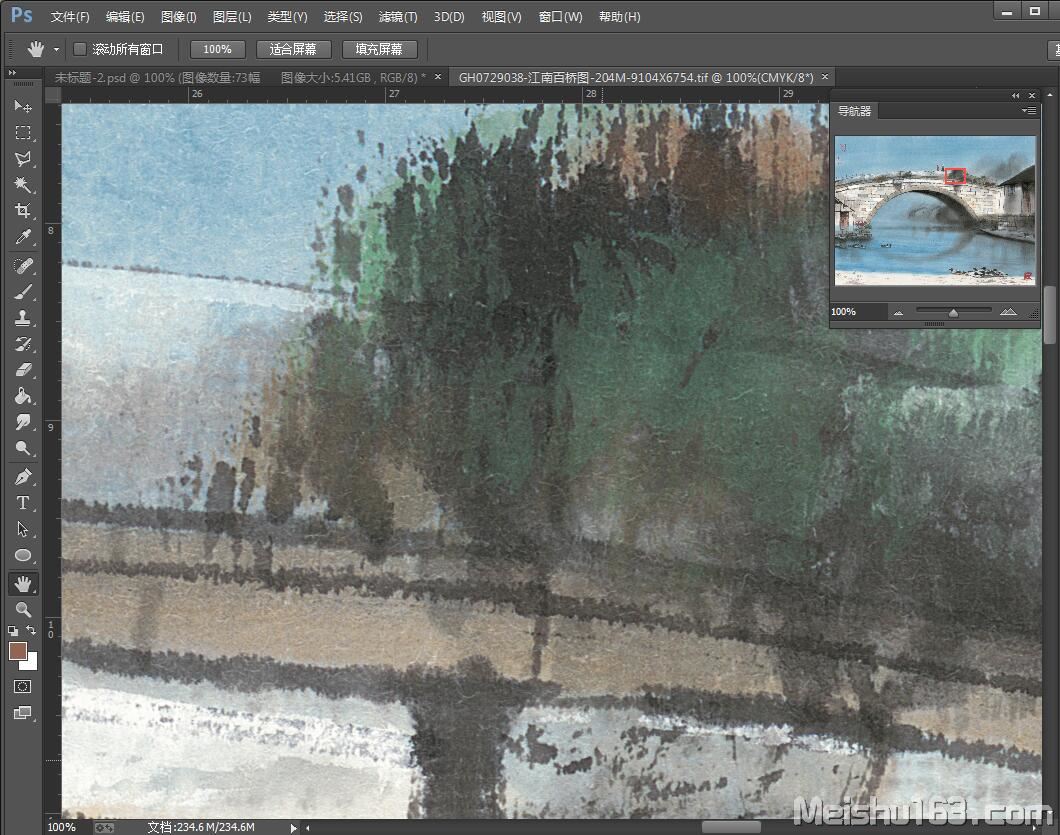1060x835 pixels.
Task: Click Navigator zoom out mountain icon
Action: click(898, 312)
